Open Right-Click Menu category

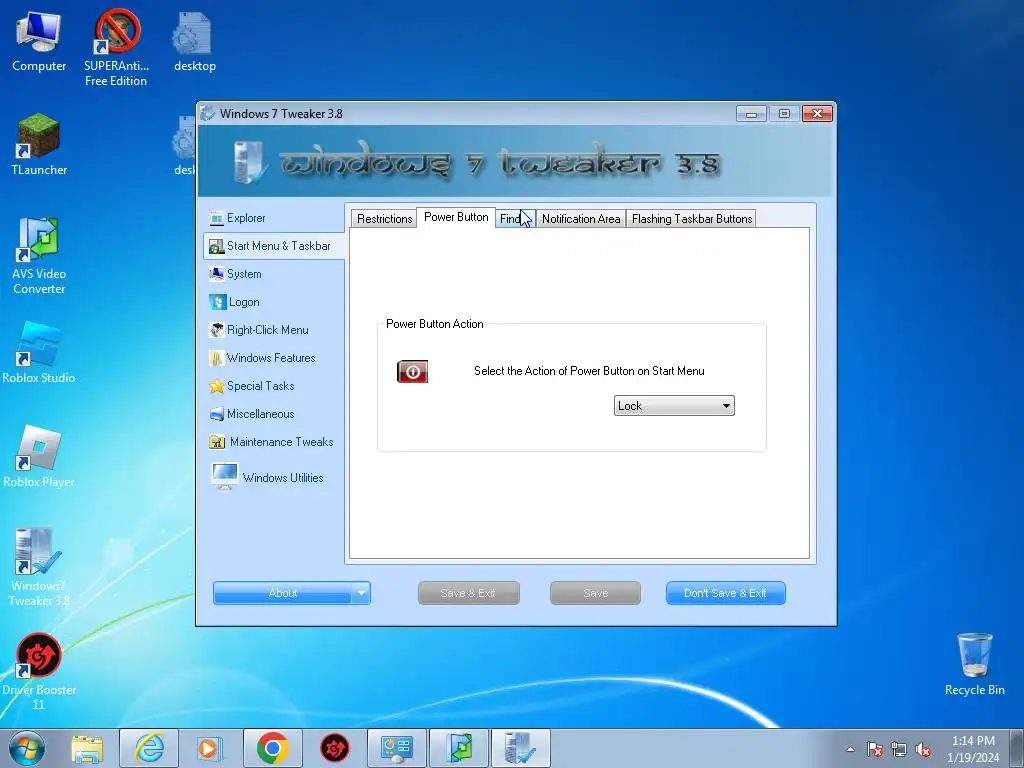pyautogui.click(x=259, y=330)
